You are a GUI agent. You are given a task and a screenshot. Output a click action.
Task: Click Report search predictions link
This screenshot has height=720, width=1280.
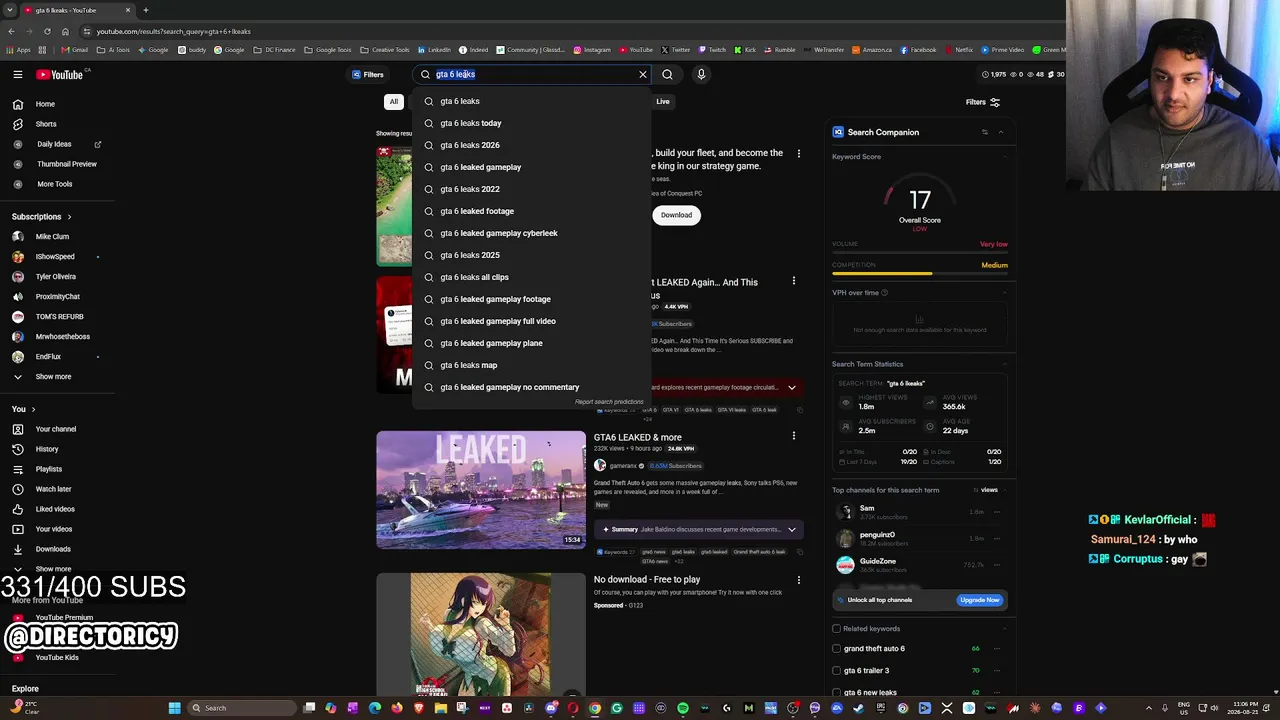point(609,402)
